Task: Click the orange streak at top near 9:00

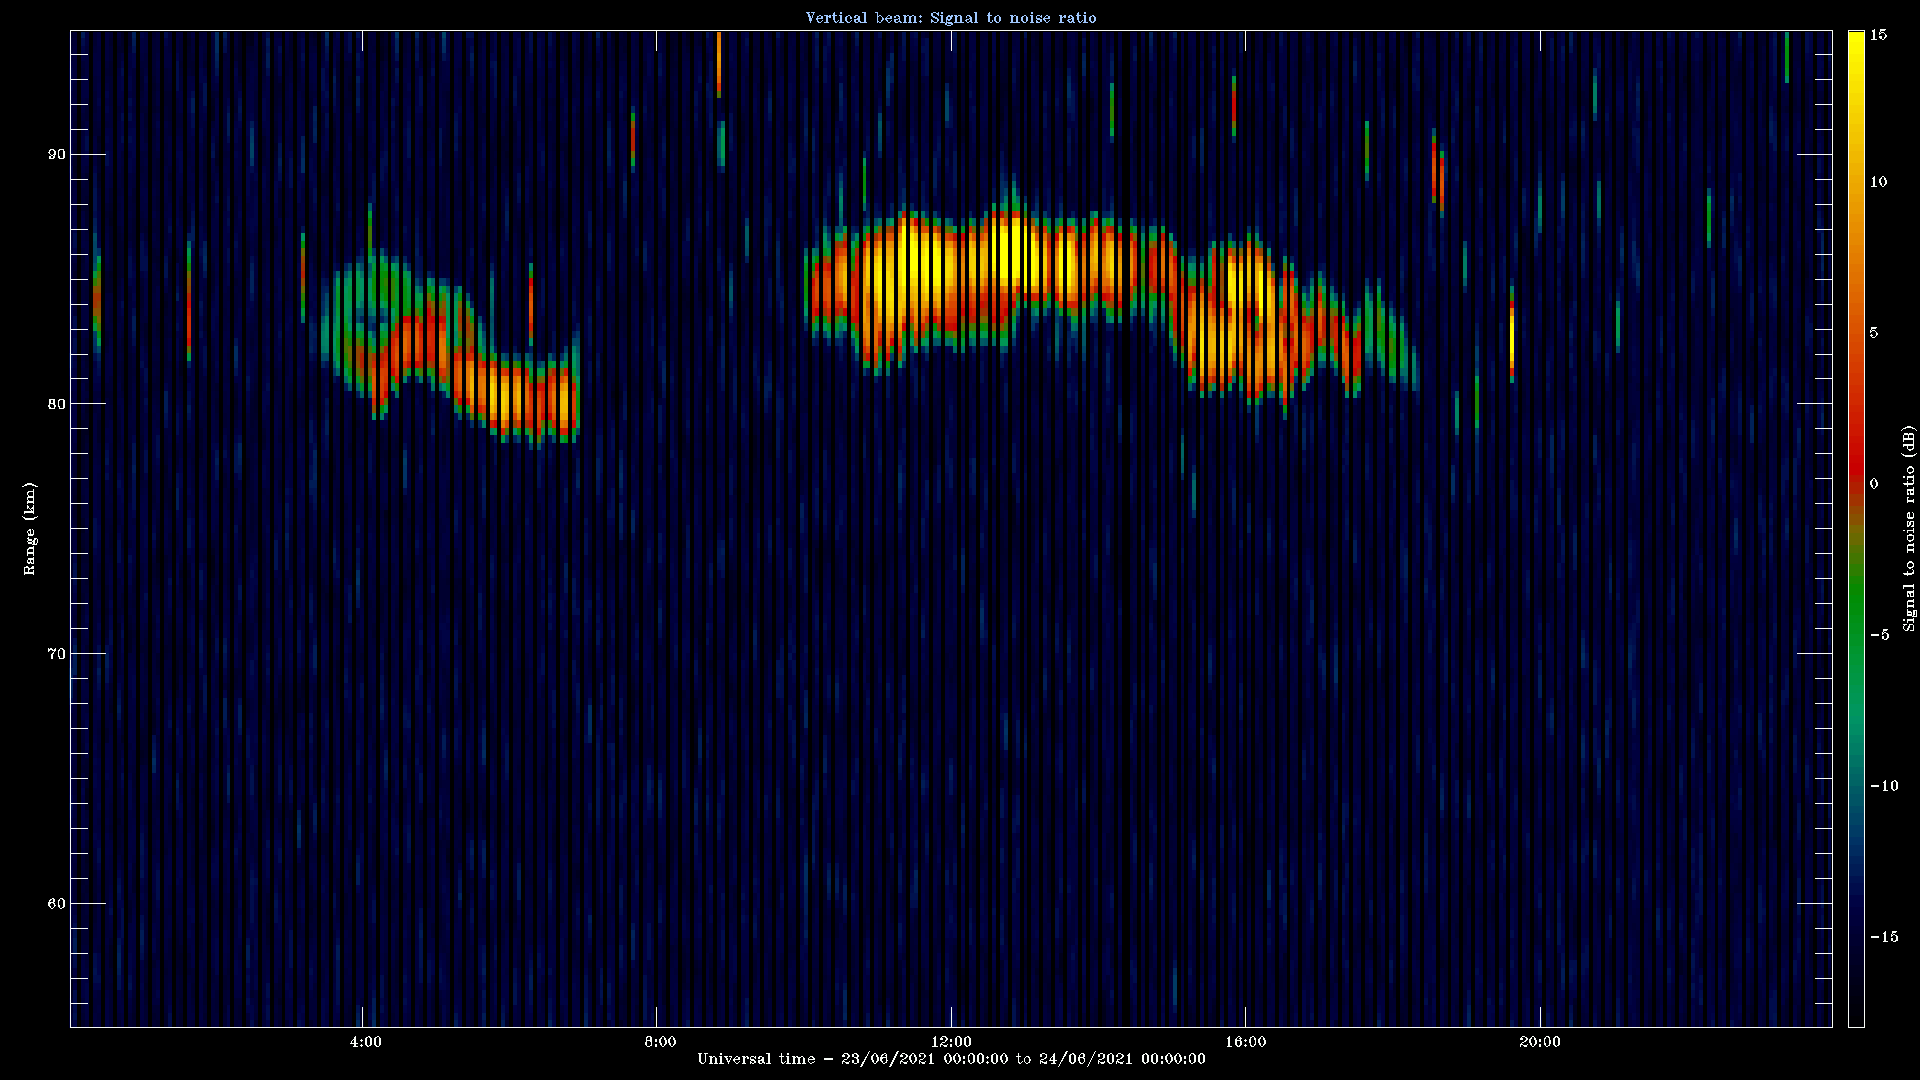Action: click(719, 63)
